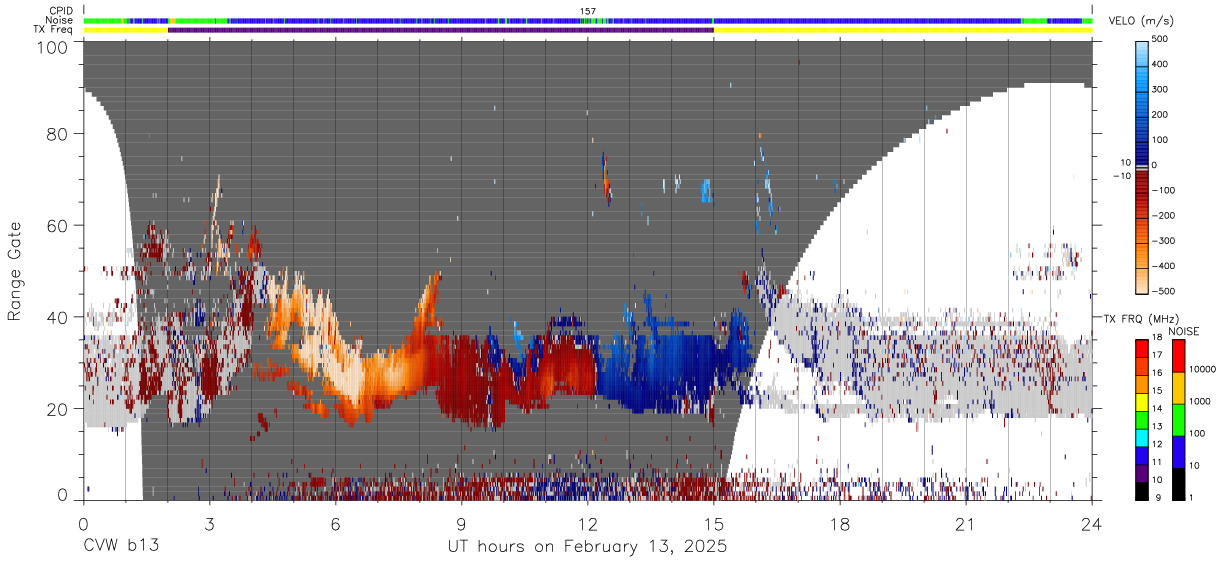Viewport: 1228px width, 567px height.
Task: Click the 'CPID' row label
Action: tap(62, 11)
